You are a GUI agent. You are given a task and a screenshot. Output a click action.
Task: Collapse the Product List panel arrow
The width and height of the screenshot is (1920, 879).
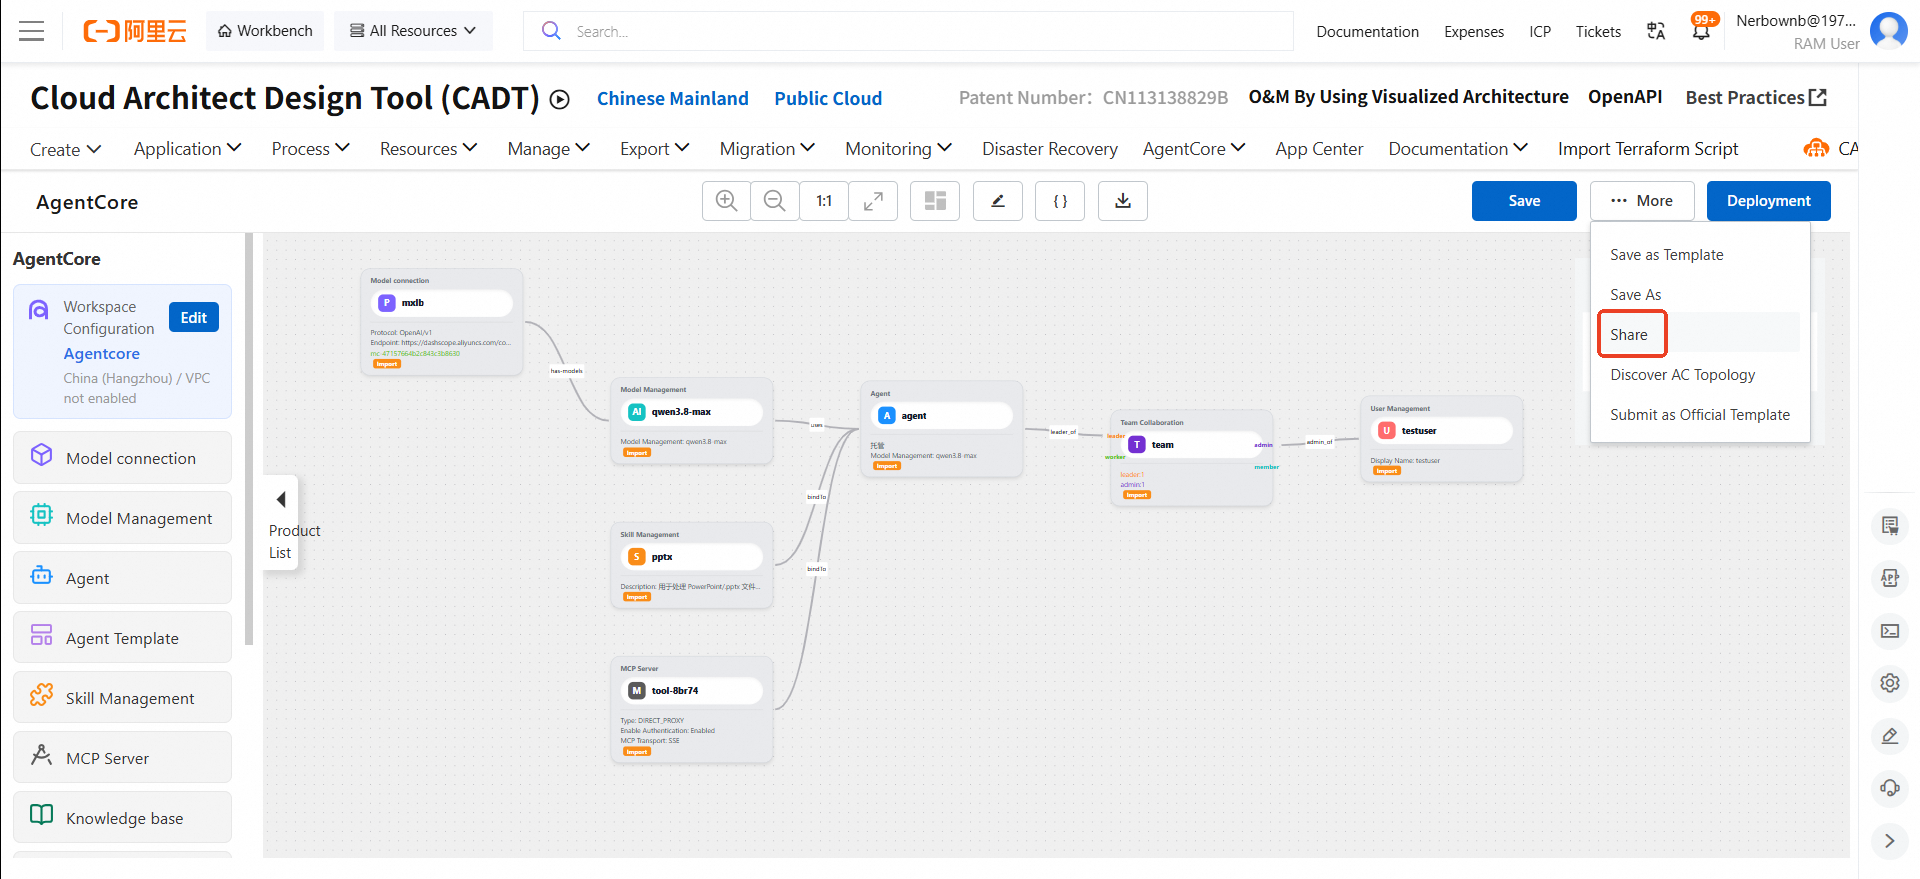281,499
